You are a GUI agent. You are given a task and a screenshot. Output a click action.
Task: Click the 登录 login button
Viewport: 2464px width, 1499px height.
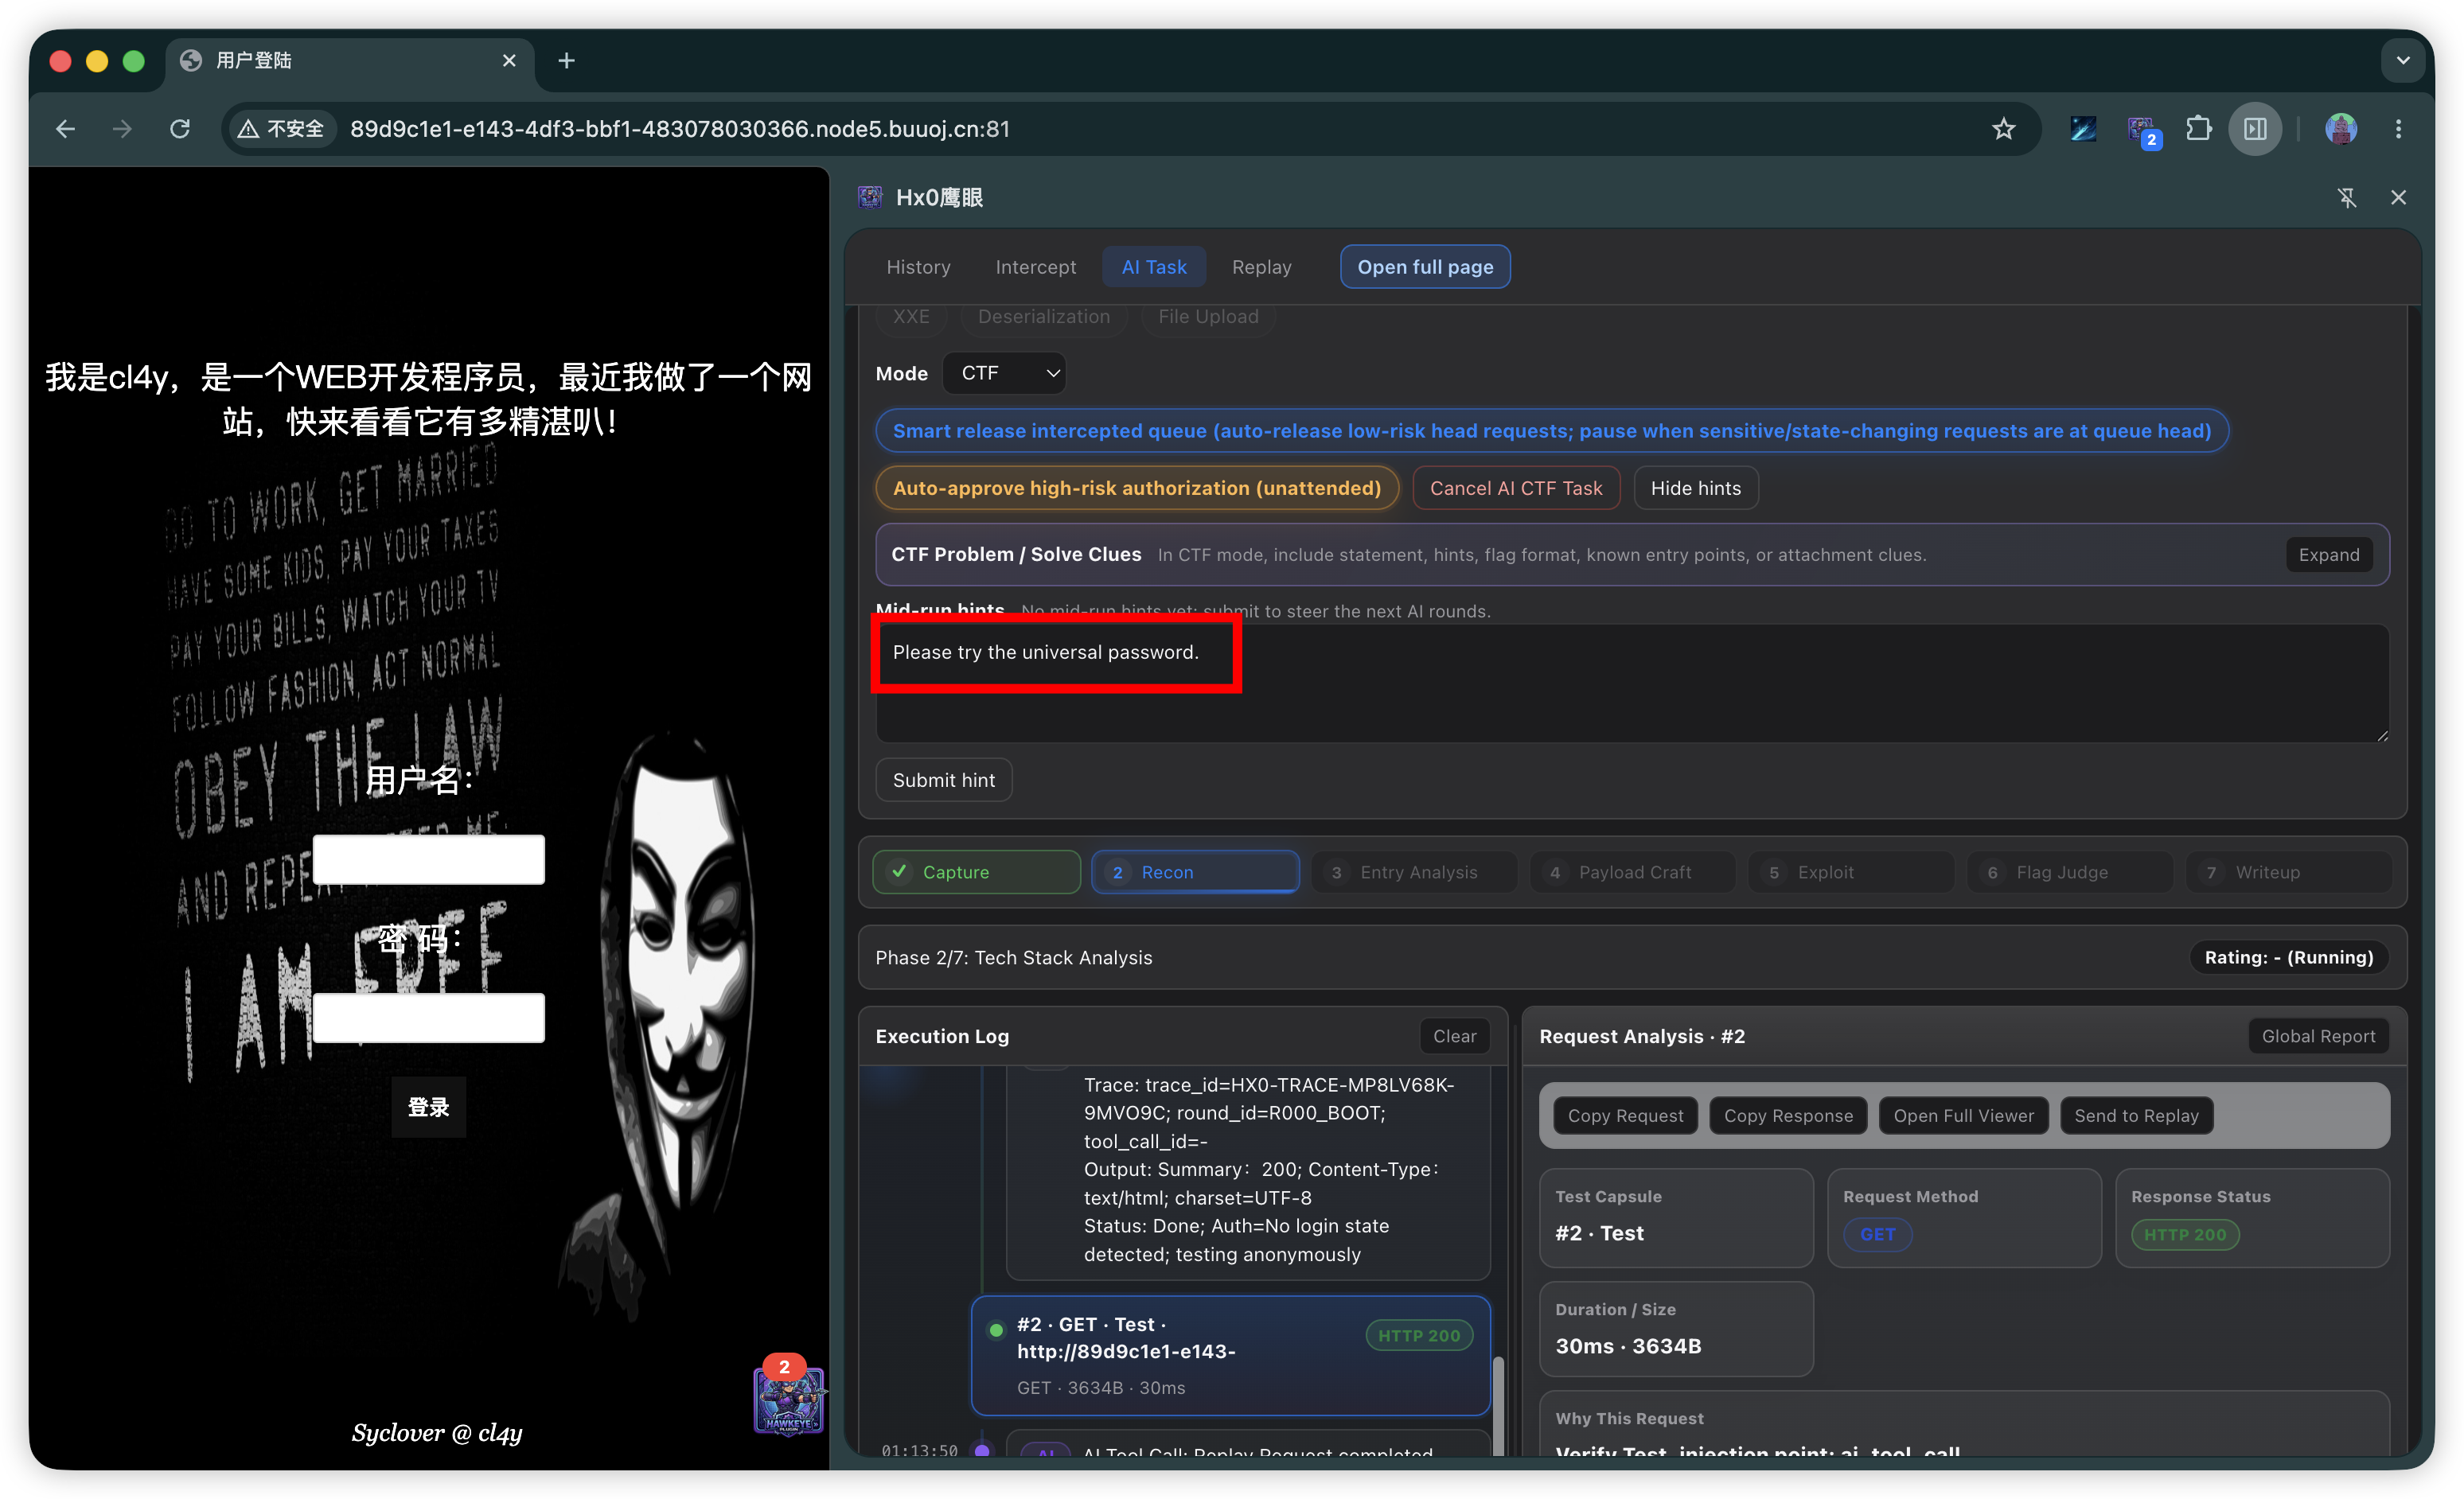coord(428,1107)
